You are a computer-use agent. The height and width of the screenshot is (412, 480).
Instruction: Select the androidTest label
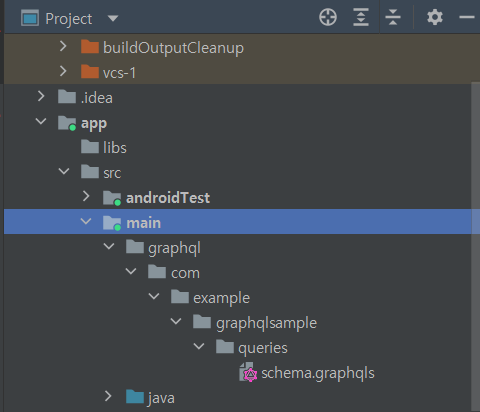[x=168, y=198]
